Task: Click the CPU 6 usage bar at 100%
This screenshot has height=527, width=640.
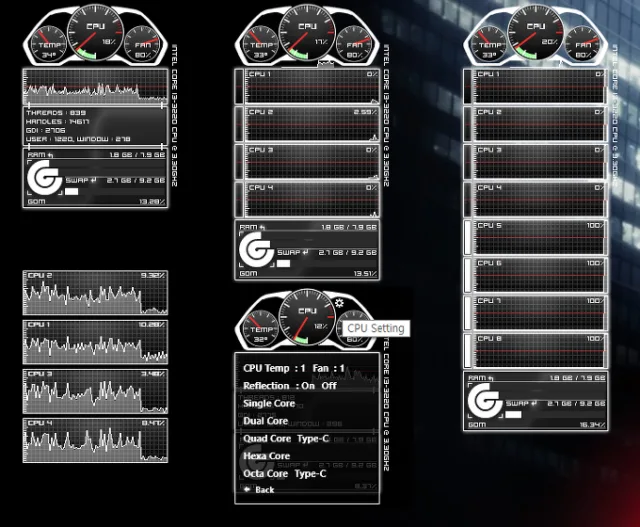Action: click(x=467, y=275)
